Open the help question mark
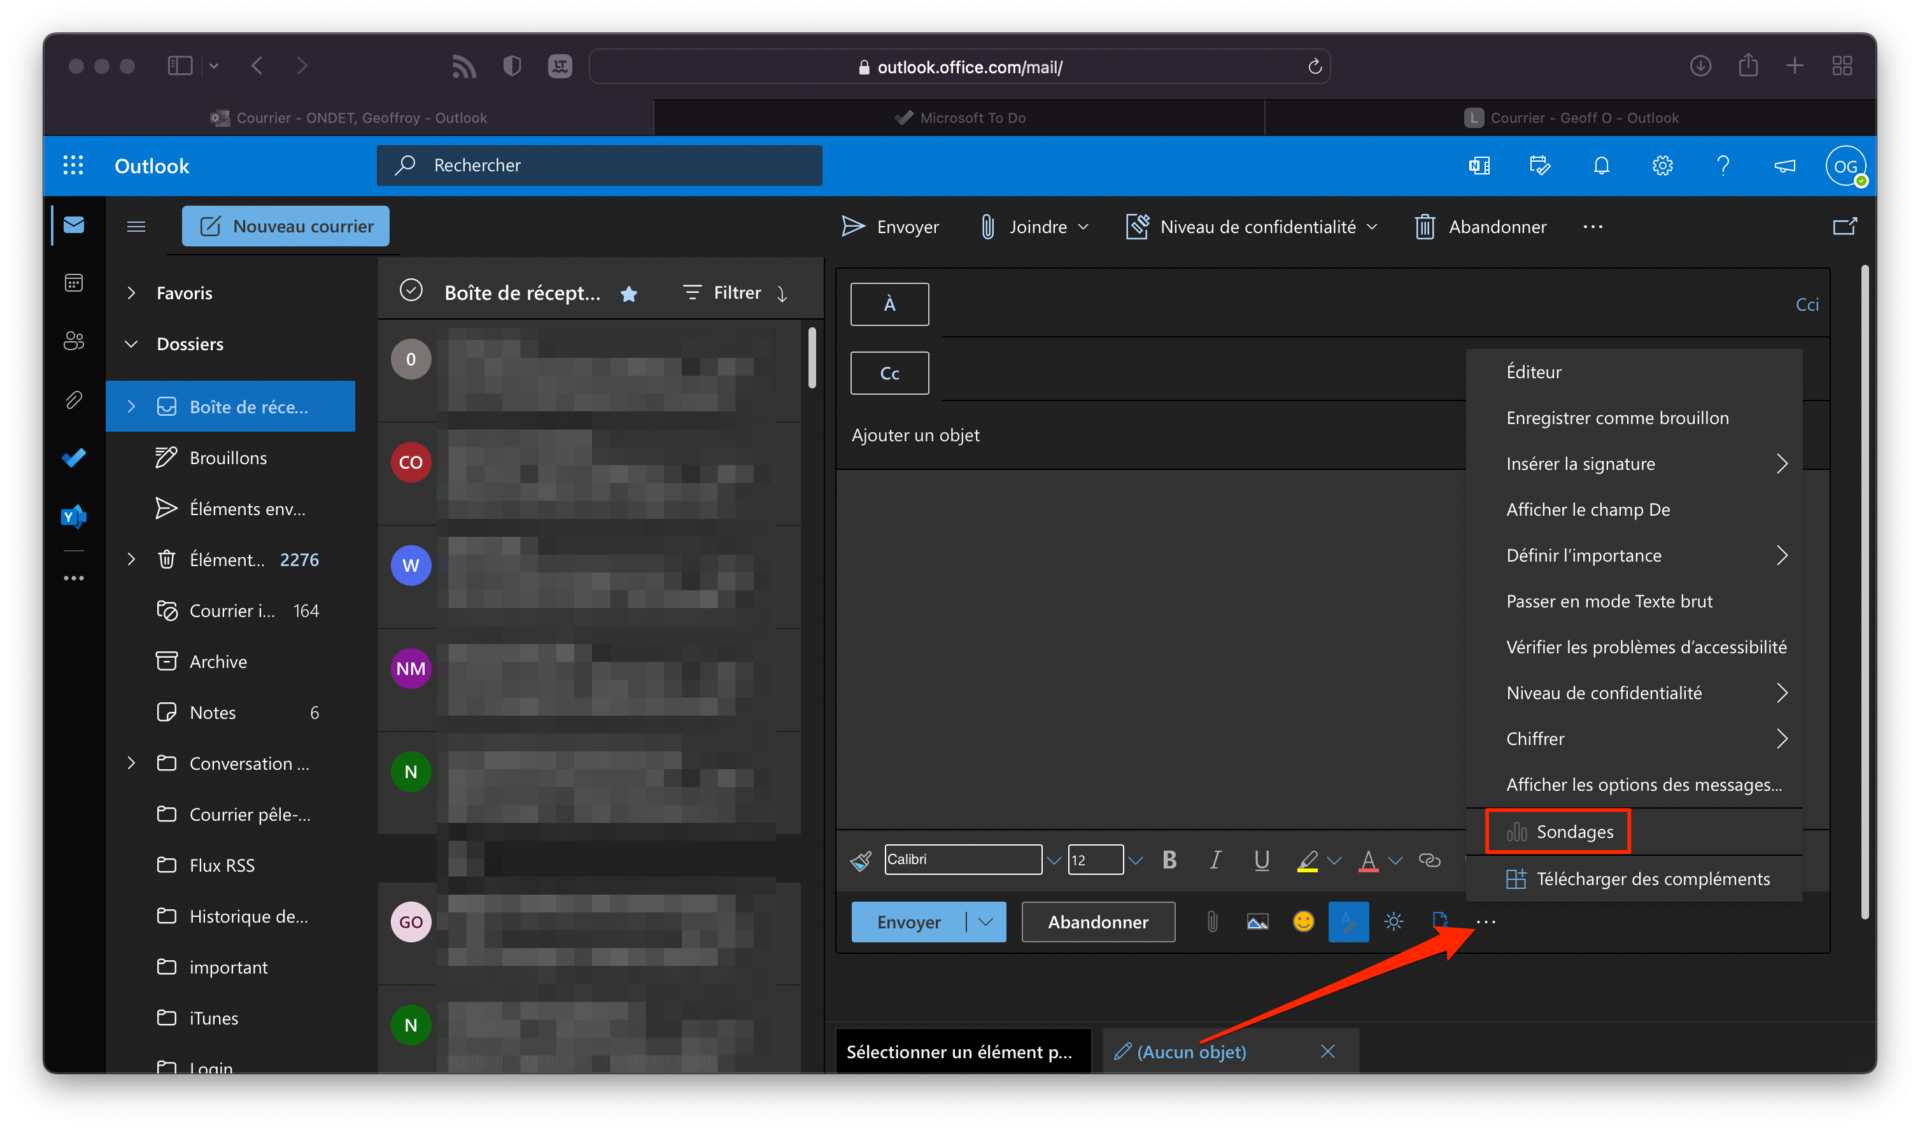Image resolution: width=1920 pixels, height=1127 pixels. coord(1723,166)
